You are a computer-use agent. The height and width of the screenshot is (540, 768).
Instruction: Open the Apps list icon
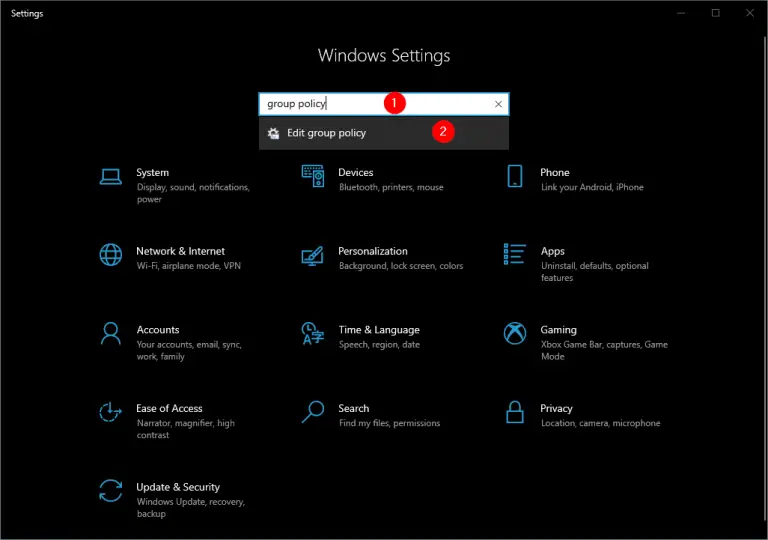pyautogui.click(x=514, y=254)
